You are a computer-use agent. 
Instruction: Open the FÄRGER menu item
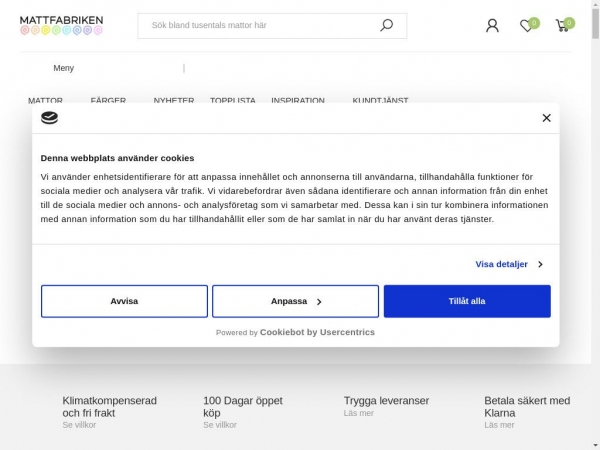point(108,100)
